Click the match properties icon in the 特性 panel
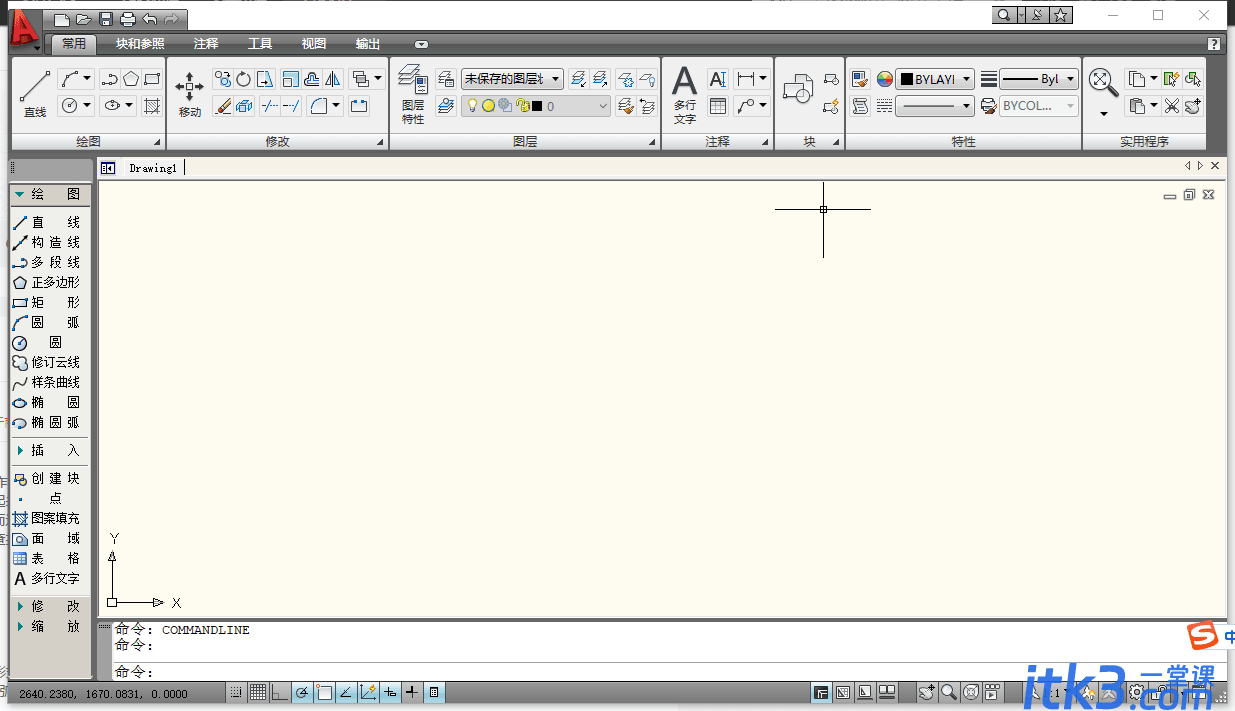1235x711 pixels. point(860,79)
